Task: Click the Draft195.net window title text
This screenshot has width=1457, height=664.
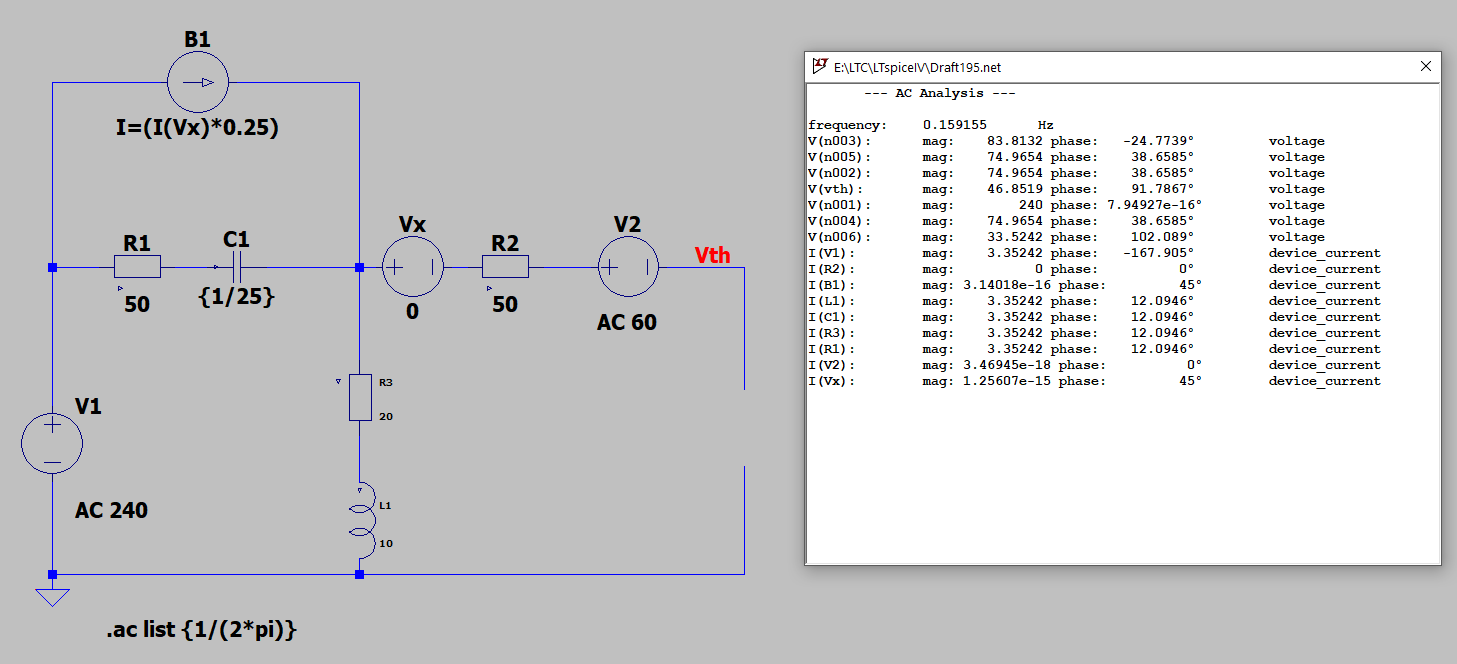Action: [917, 67]
